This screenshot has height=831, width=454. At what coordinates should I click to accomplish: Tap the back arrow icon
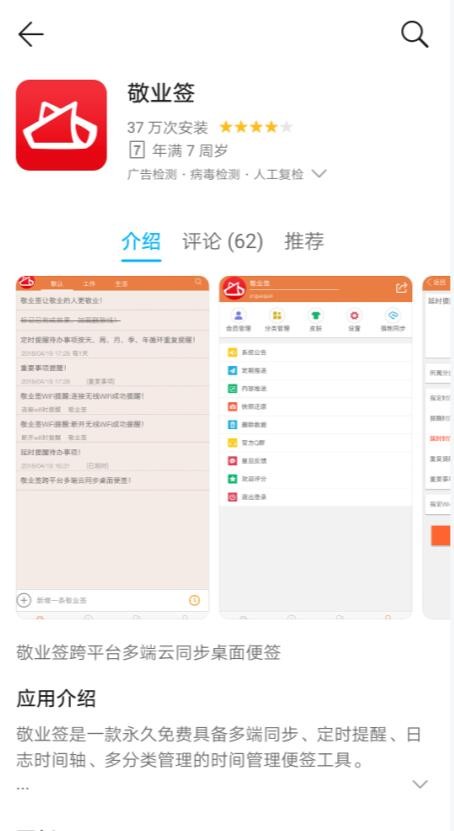(31, 34)
